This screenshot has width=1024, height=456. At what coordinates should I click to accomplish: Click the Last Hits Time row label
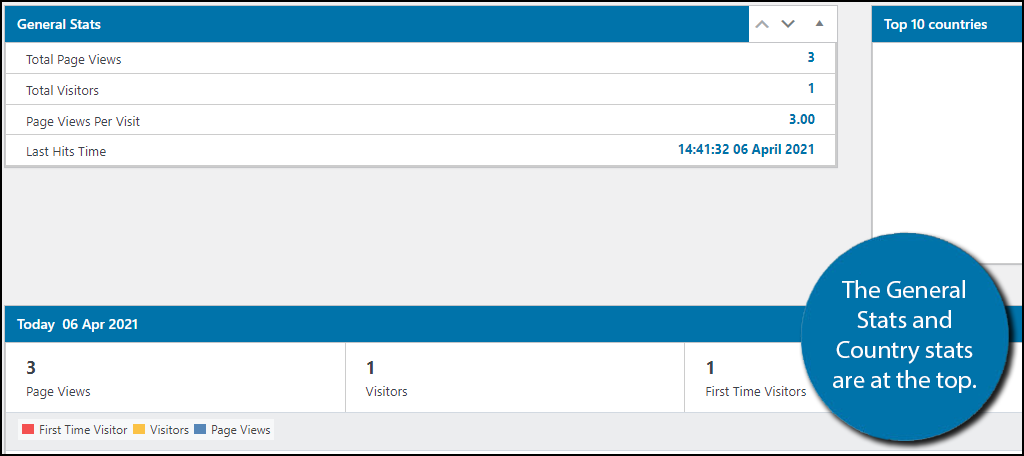click(66, 152)
